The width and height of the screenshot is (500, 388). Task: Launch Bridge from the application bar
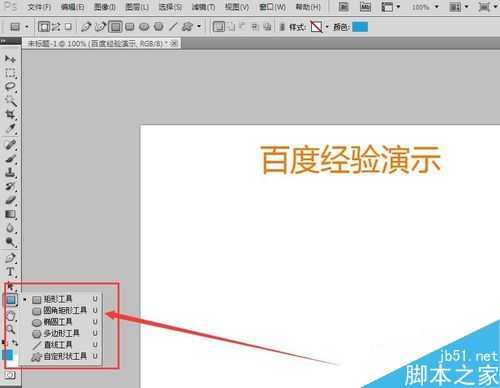(344, 7)
